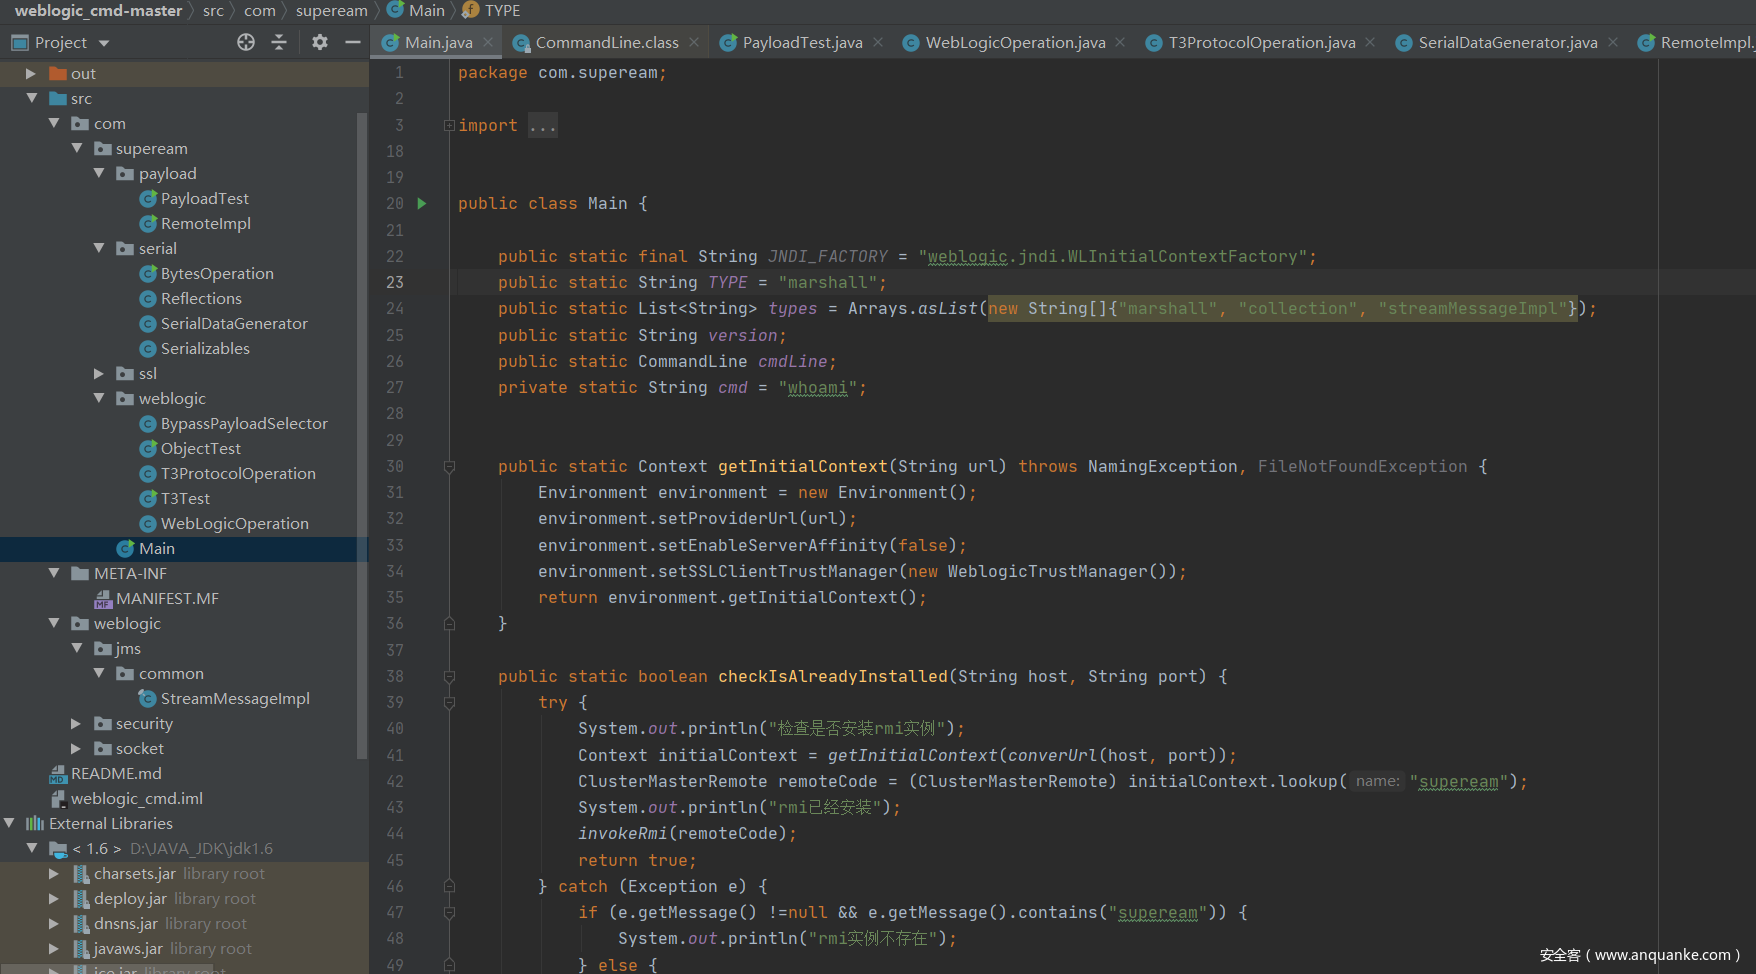This screenshot has height=974, width=1756.
Task: Fold the checkIsAlreadyInstalled method
Action: pos(449,677)
